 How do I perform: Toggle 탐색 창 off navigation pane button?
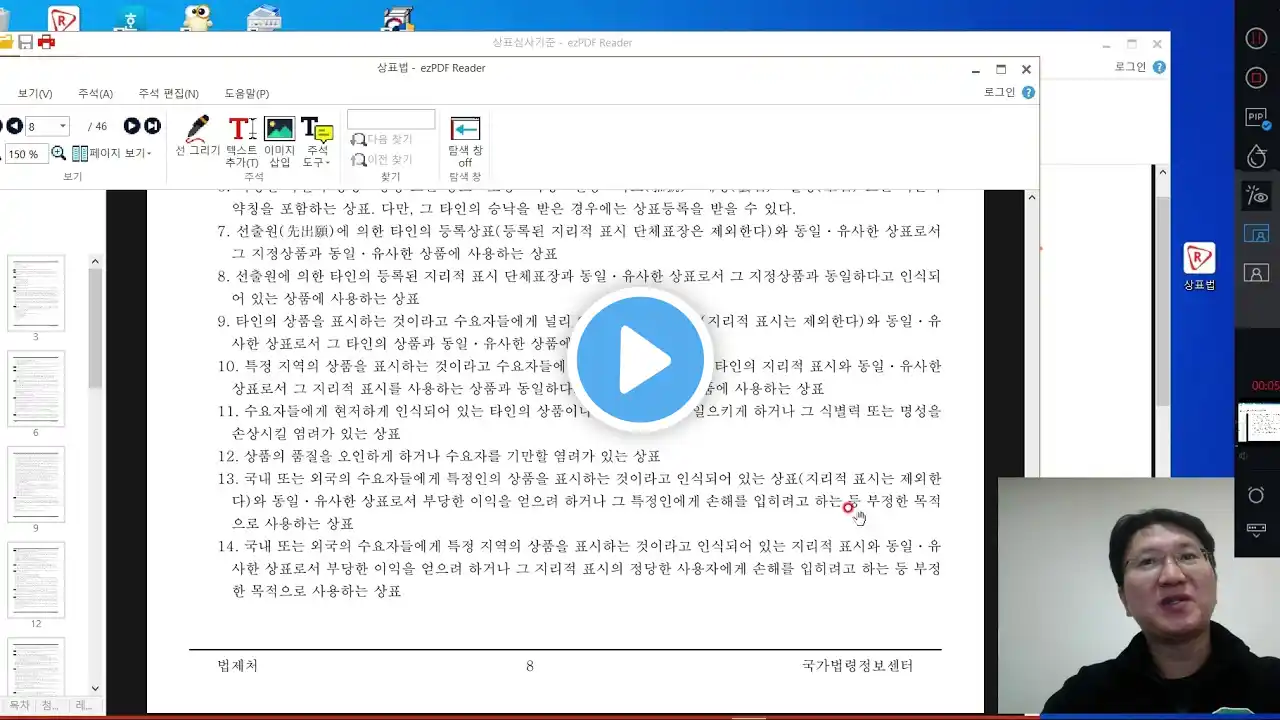point(465,142)
